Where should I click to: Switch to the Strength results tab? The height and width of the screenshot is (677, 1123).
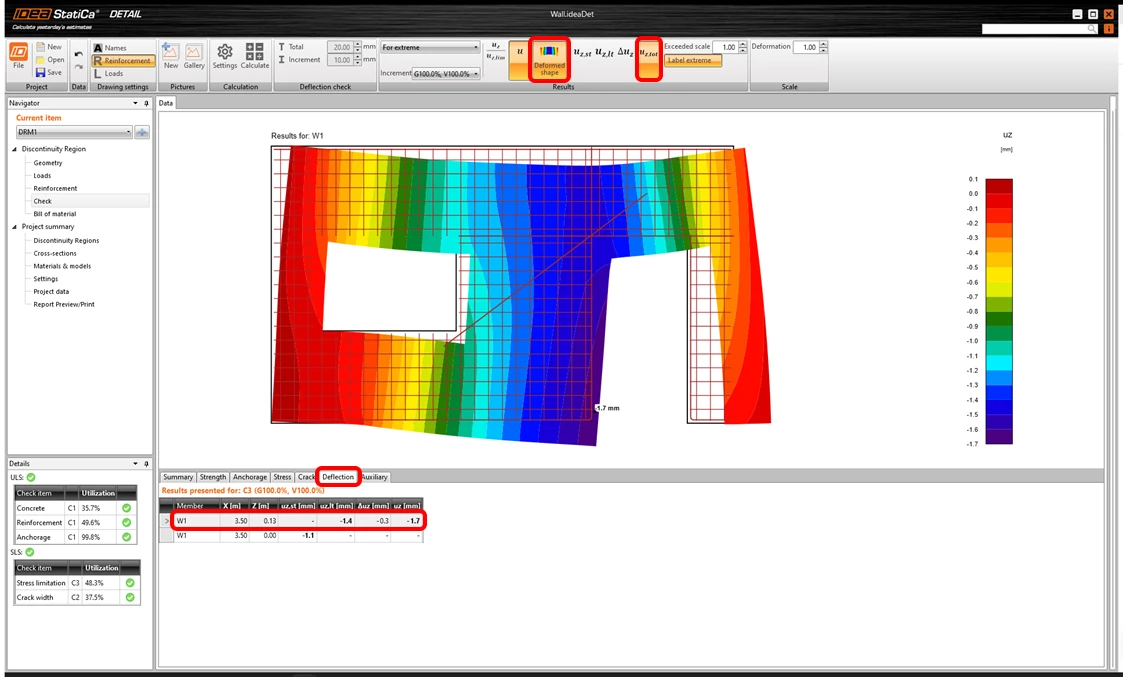[x=213, y=477]
